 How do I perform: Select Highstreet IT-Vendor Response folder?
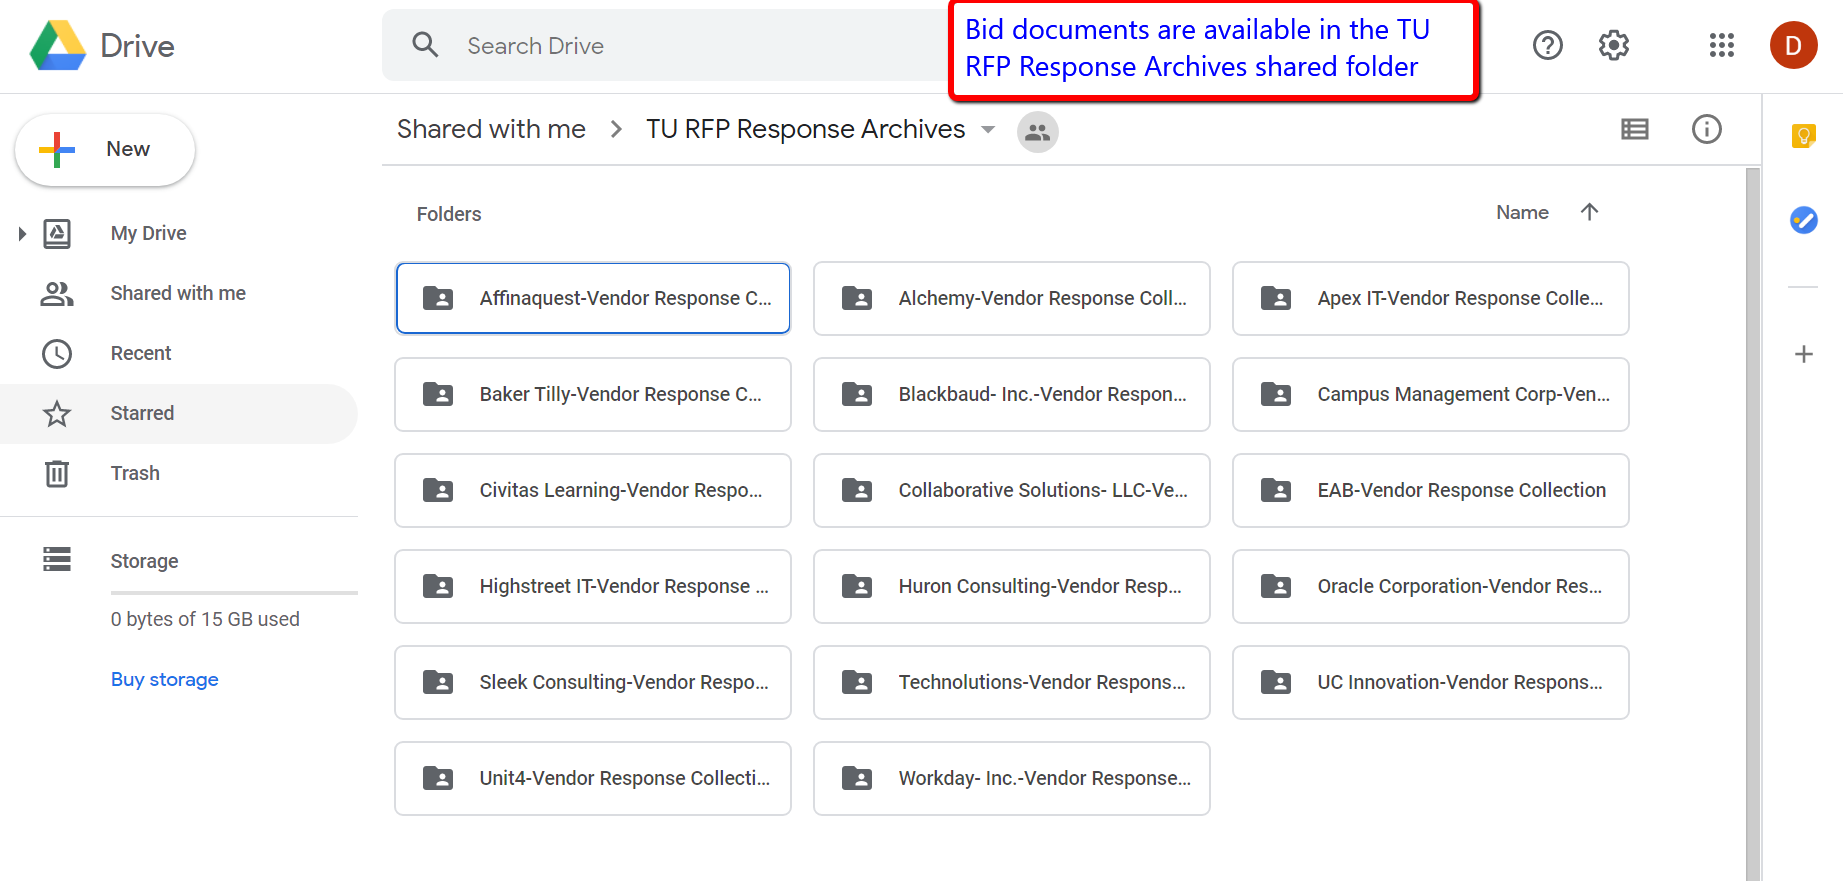[593, 586]
